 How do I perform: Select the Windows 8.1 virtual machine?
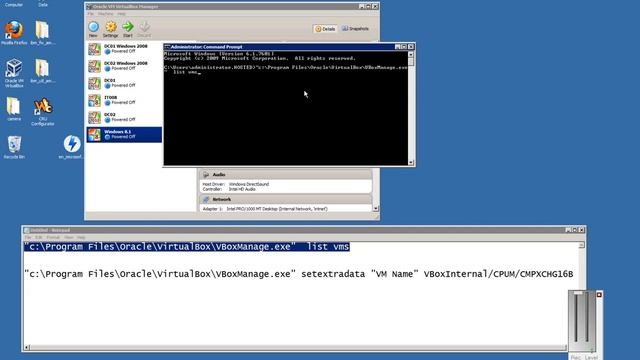point(124,135)
